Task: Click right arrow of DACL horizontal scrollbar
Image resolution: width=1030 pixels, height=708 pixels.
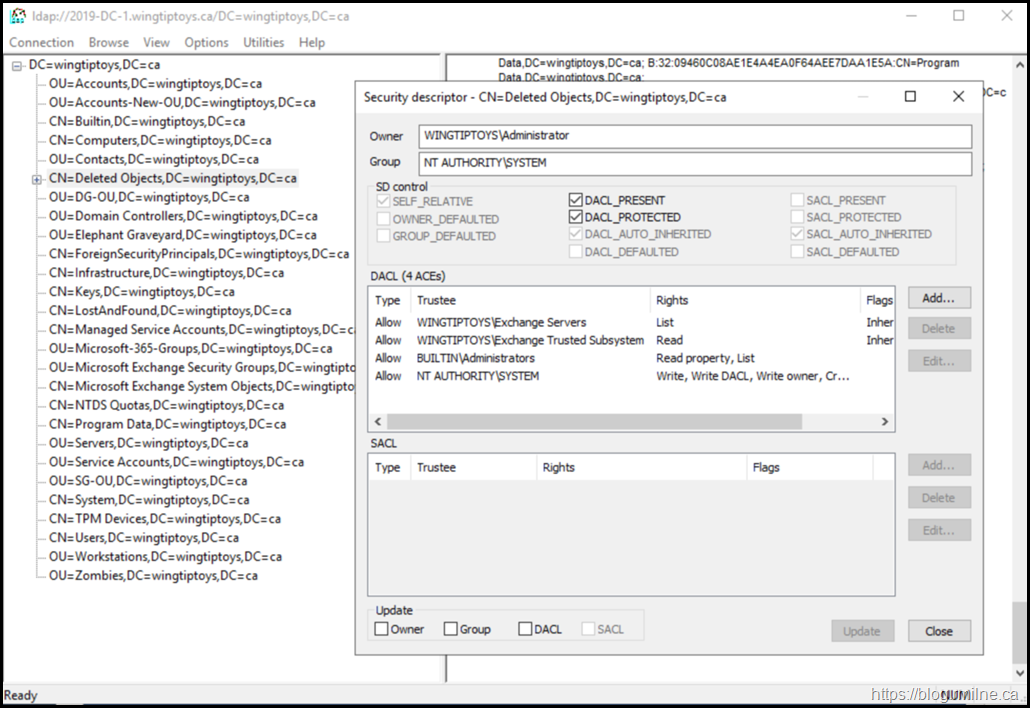Action: coord(885,423)
